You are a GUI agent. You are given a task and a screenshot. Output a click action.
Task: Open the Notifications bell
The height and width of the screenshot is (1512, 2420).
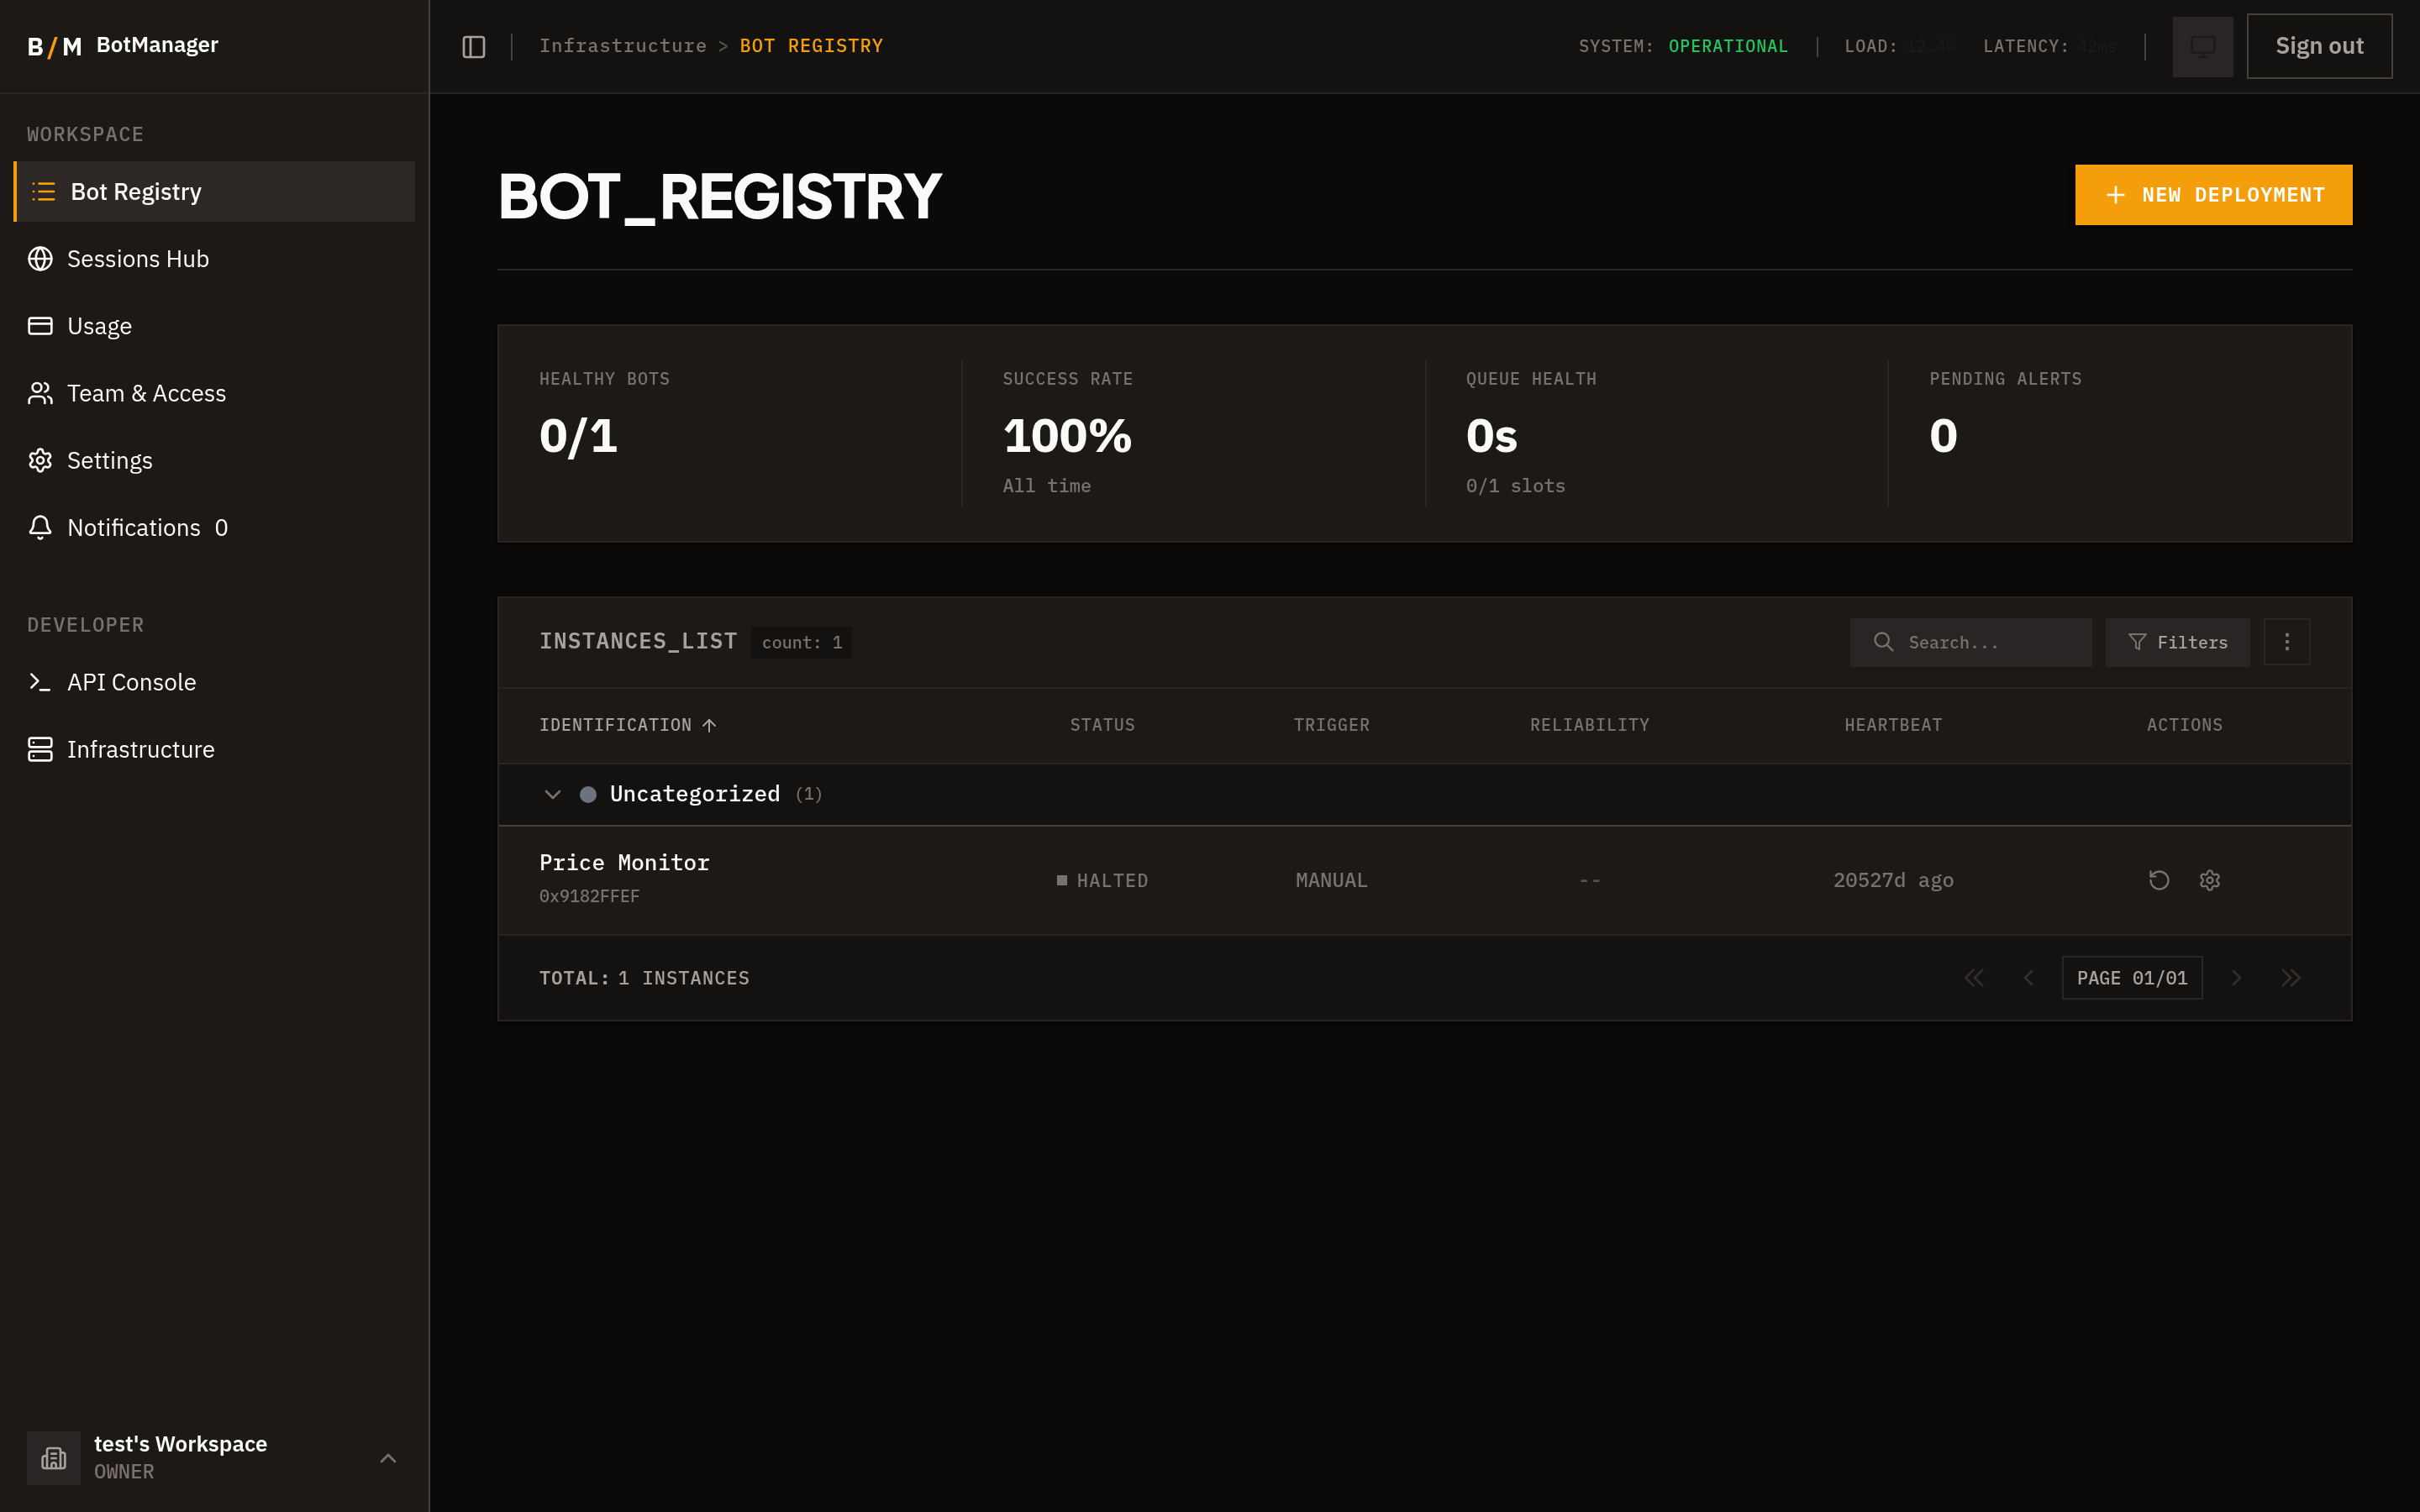coord(40,527)
